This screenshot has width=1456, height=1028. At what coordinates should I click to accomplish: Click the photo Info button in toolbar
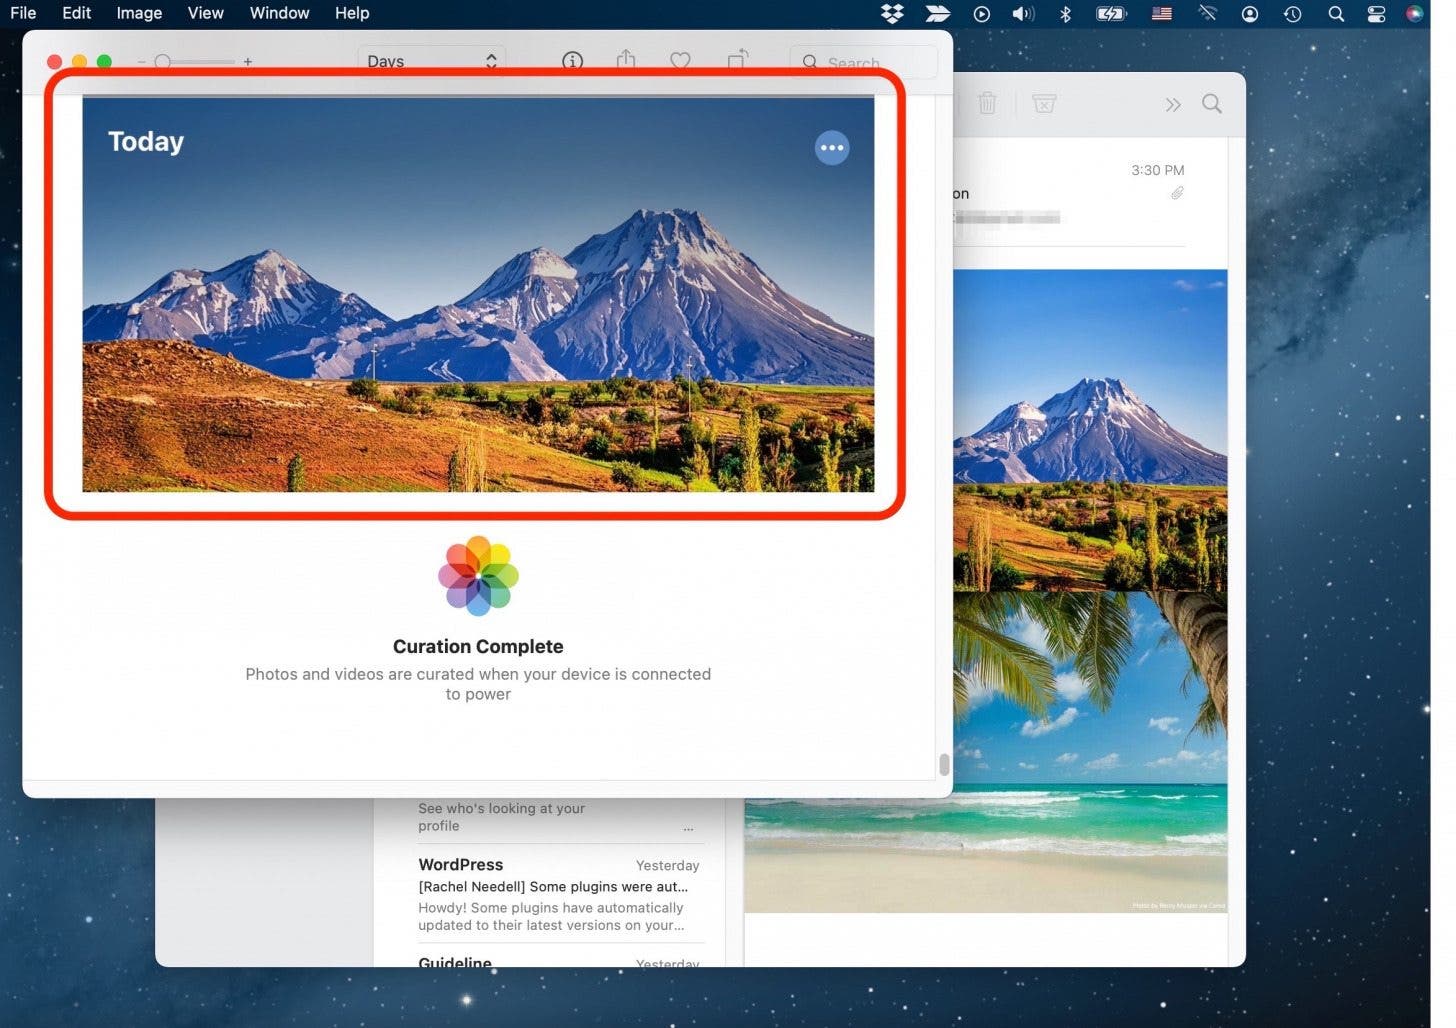572,61
